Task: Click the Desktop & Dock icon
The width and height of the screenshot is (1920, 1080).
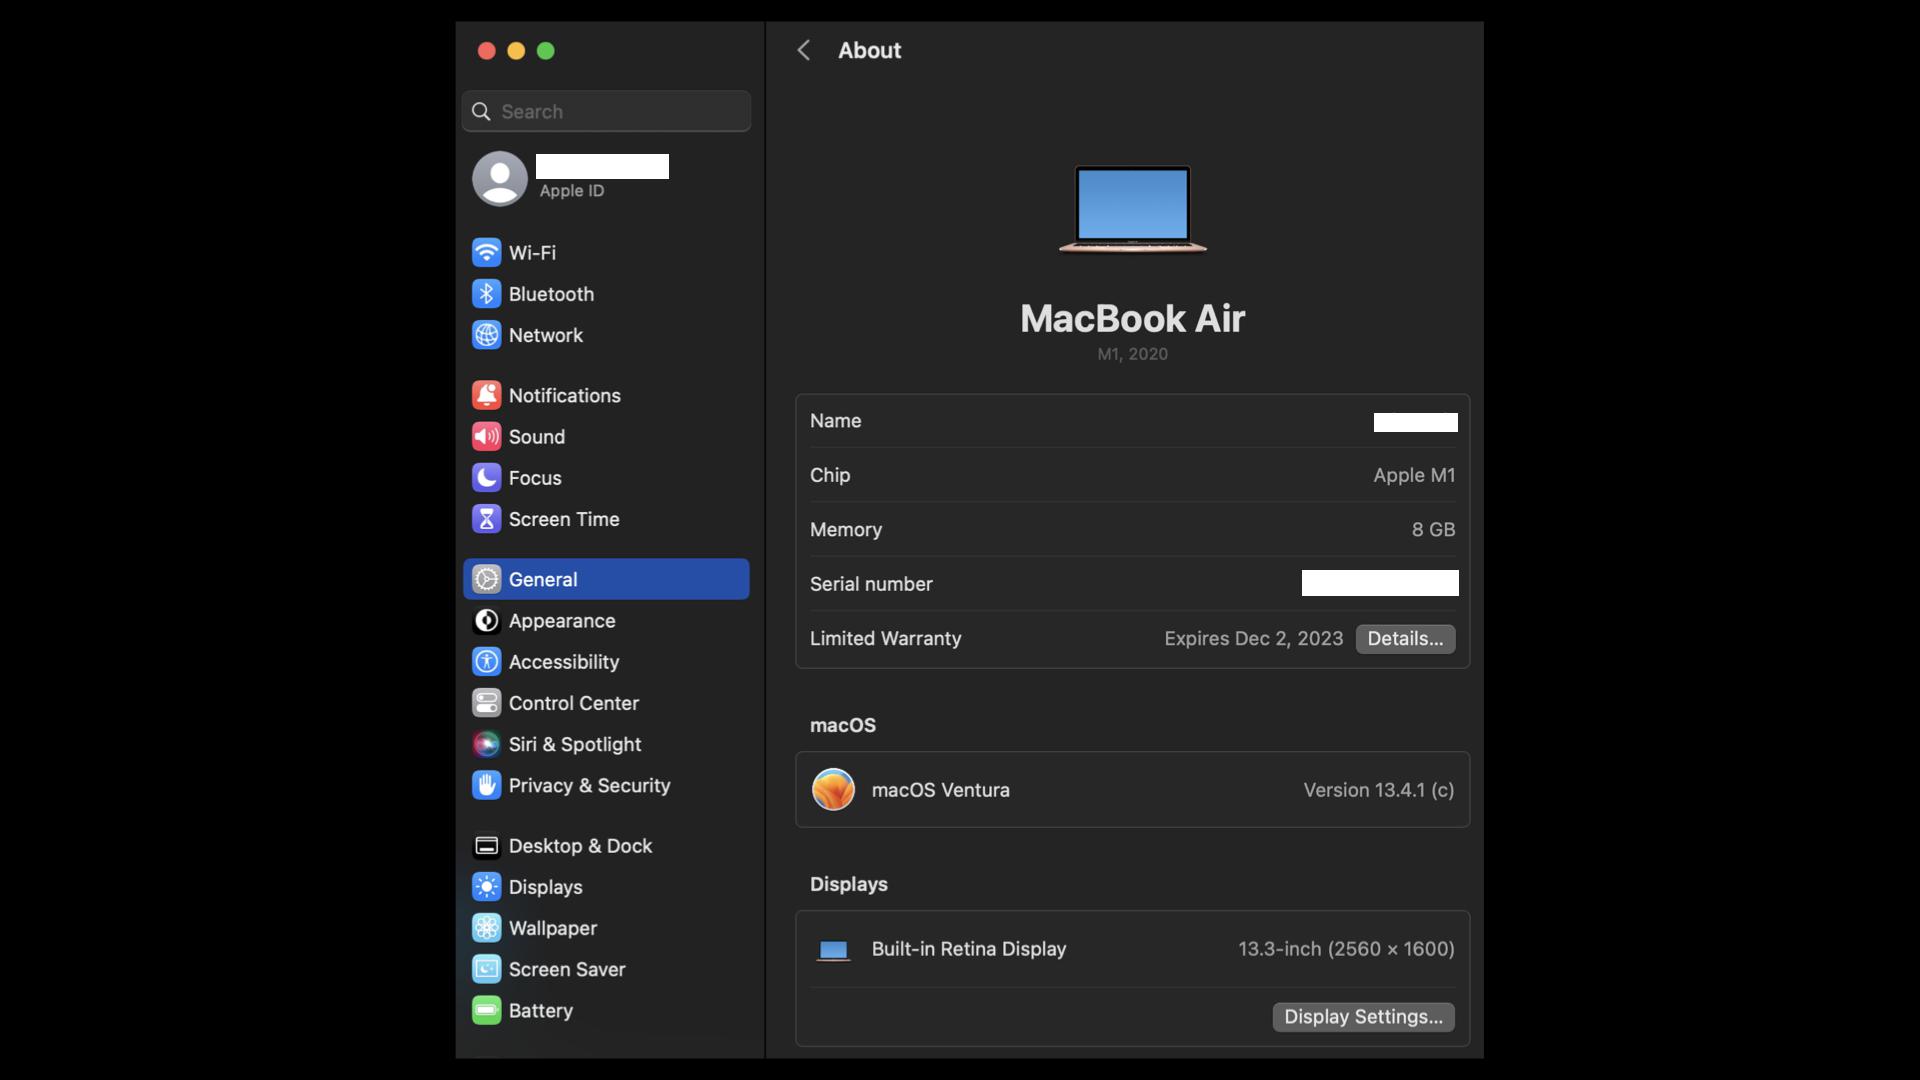Action: click(486, 846)
